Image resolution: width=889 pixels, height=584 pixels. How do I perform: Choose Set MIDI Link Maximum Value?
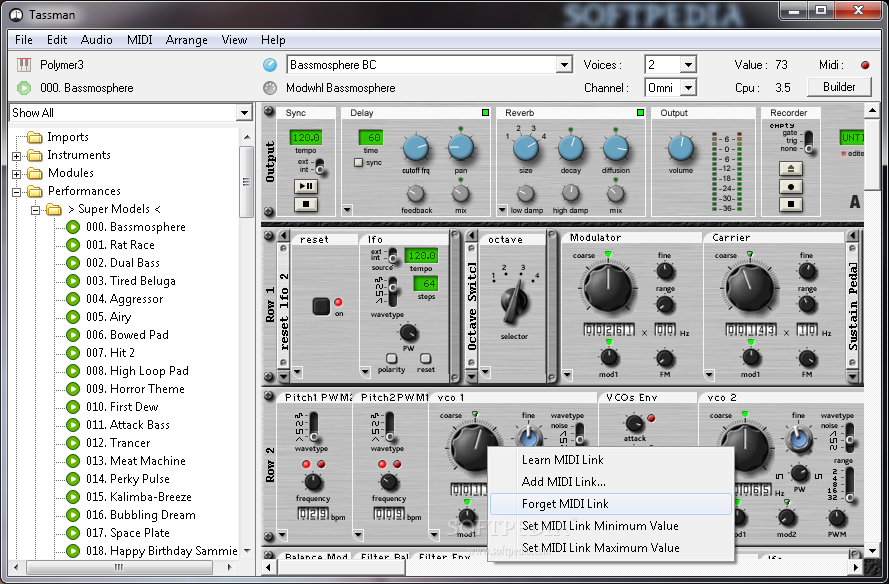pos(611,548)
